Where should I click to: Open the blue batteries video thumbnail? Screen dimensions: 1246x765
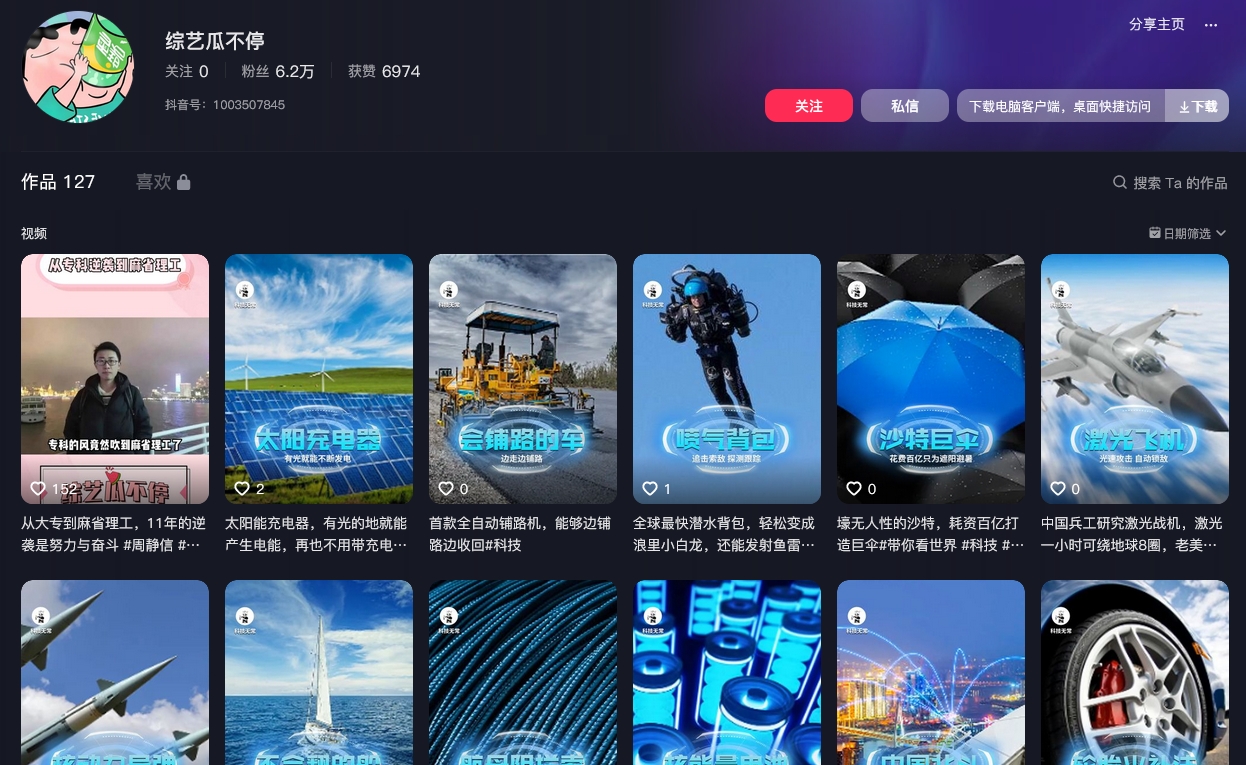pyautogui.click(x=727, y=672)
